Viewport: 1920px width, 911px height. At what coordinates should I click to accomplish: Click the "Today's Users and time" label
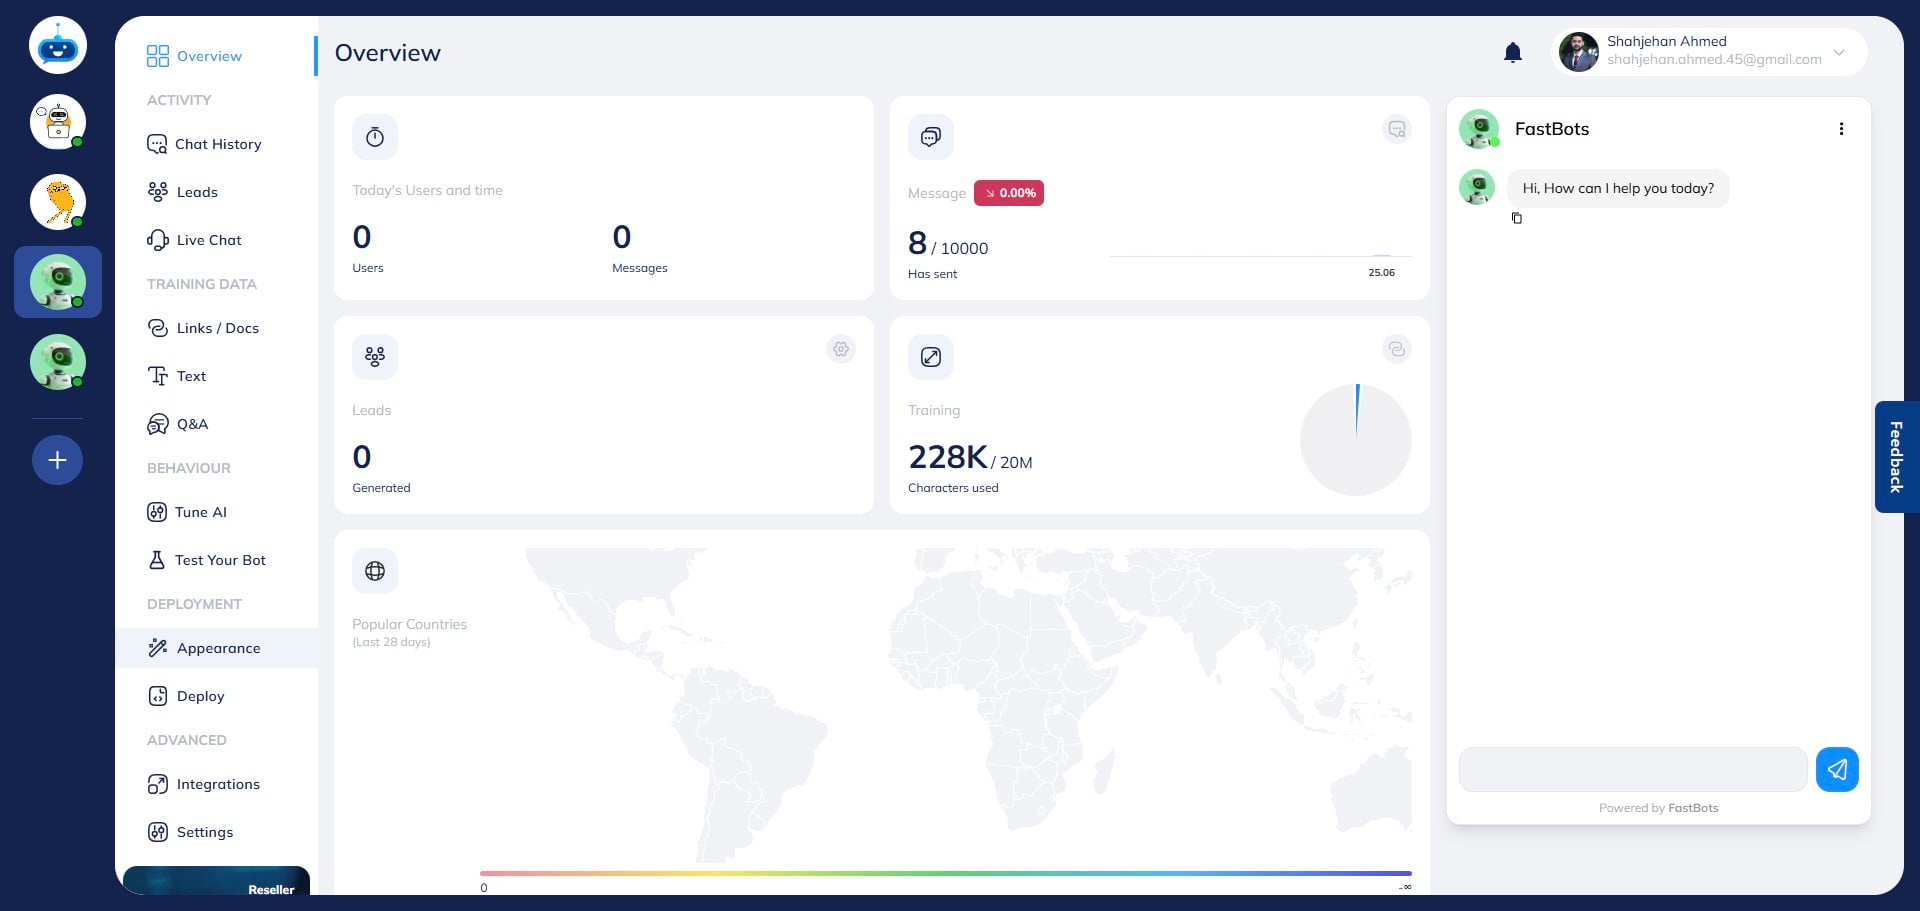click(x=427, y=190)
